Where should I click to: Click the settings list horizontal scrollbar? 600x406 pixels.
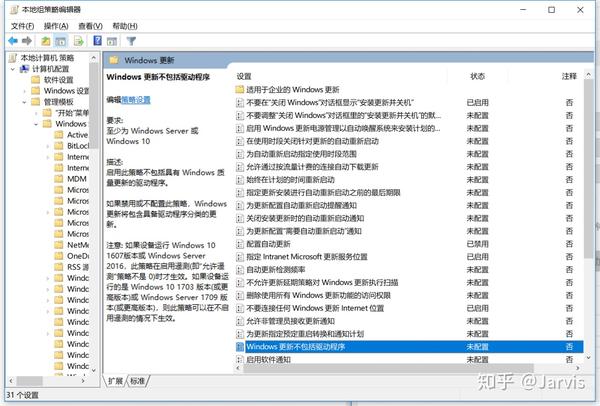coord(388,368)
